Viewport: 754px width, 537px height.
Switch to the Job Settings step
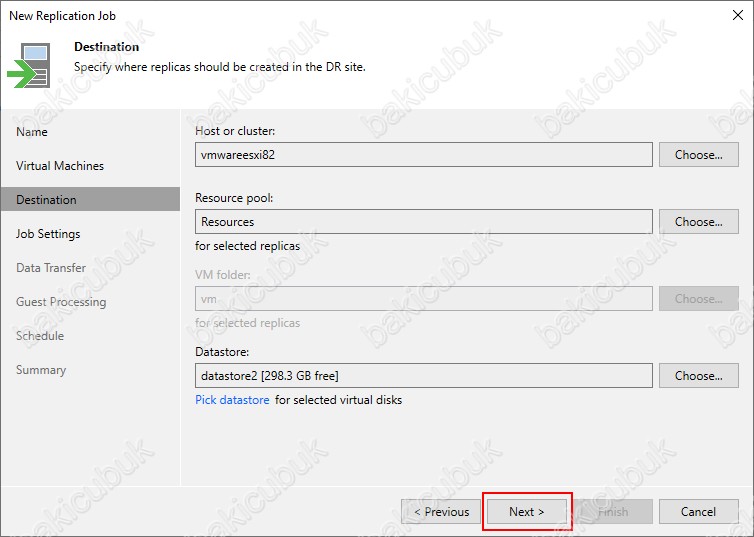pos(48,234)
